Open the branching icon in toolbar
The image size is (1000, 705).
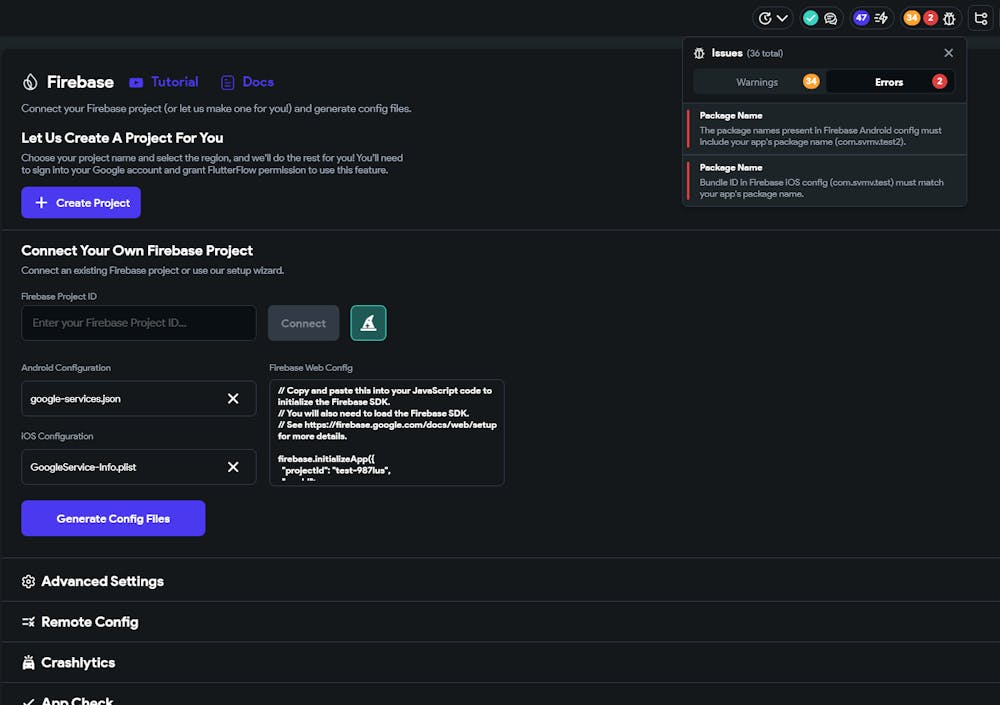(980, 18)
